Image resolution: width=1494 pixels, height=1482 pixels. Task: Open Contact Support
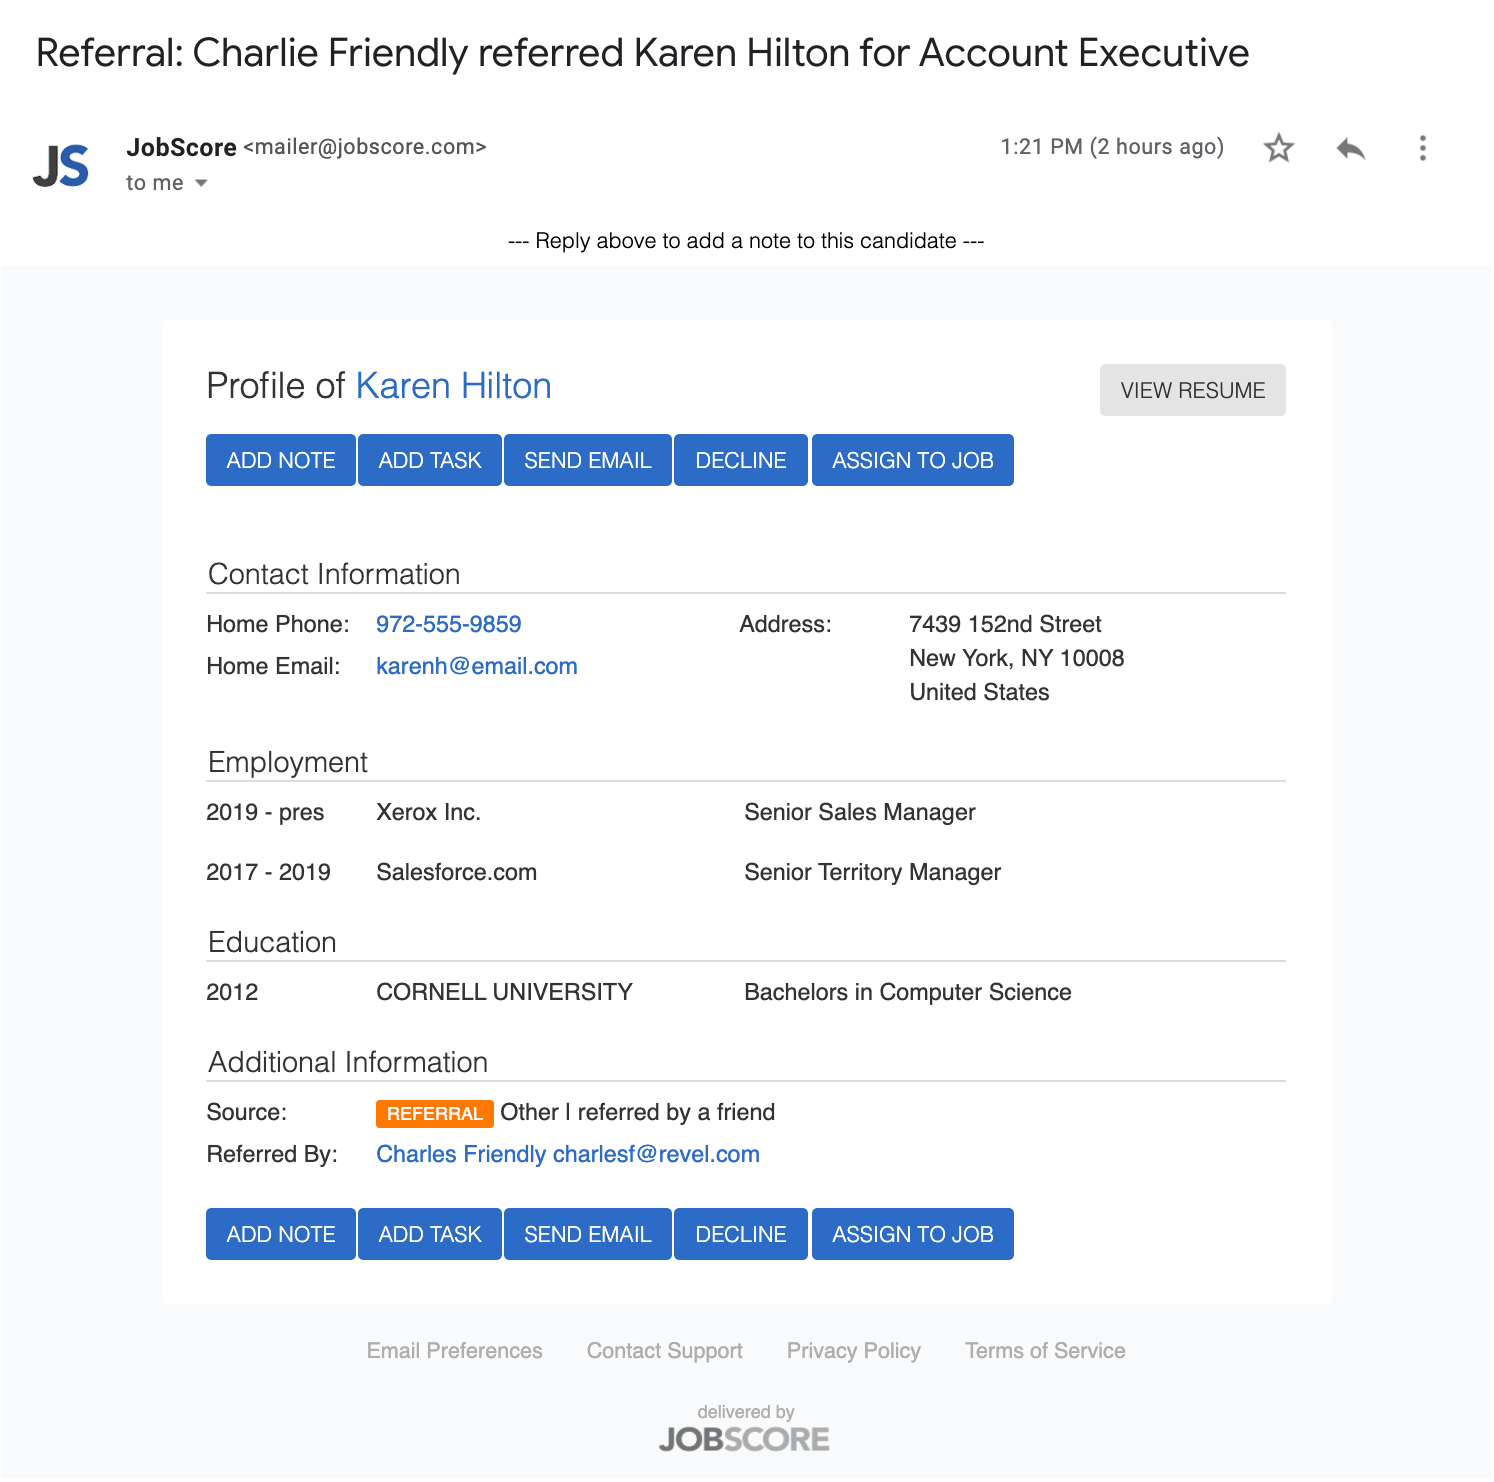[x=664, y=1350]
